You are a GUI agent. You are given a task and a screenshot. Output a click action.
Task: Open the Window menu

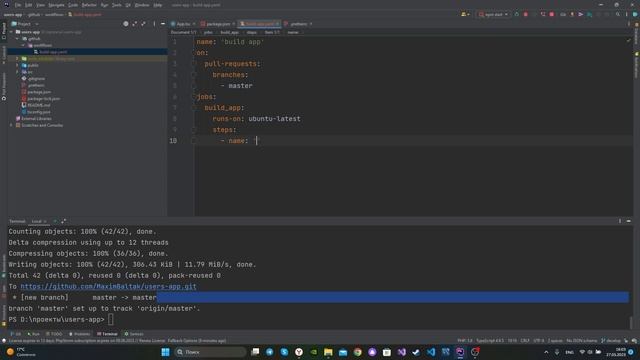point(142,5)
